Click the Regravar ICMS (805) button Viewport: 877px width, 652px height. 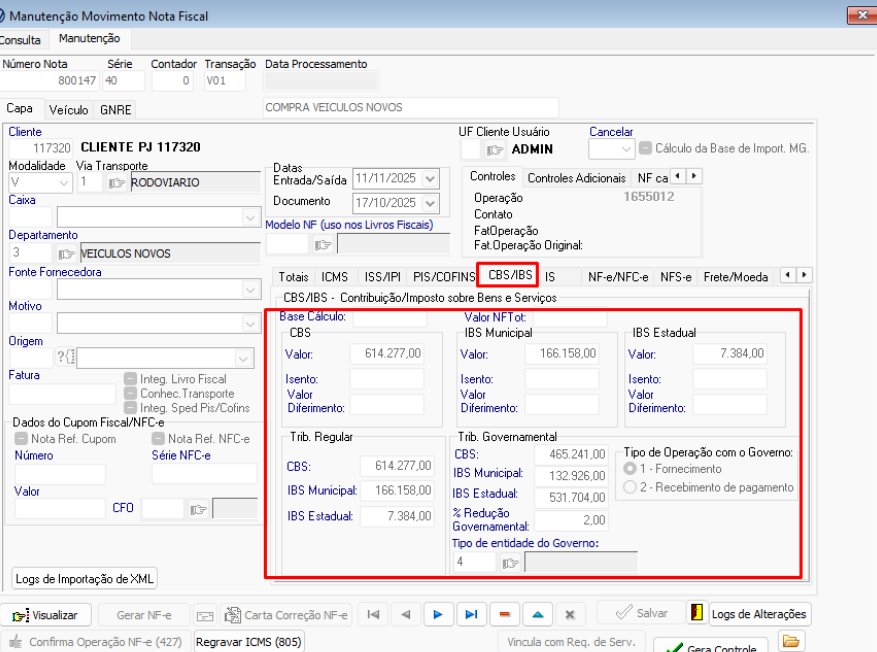point(248,642)
